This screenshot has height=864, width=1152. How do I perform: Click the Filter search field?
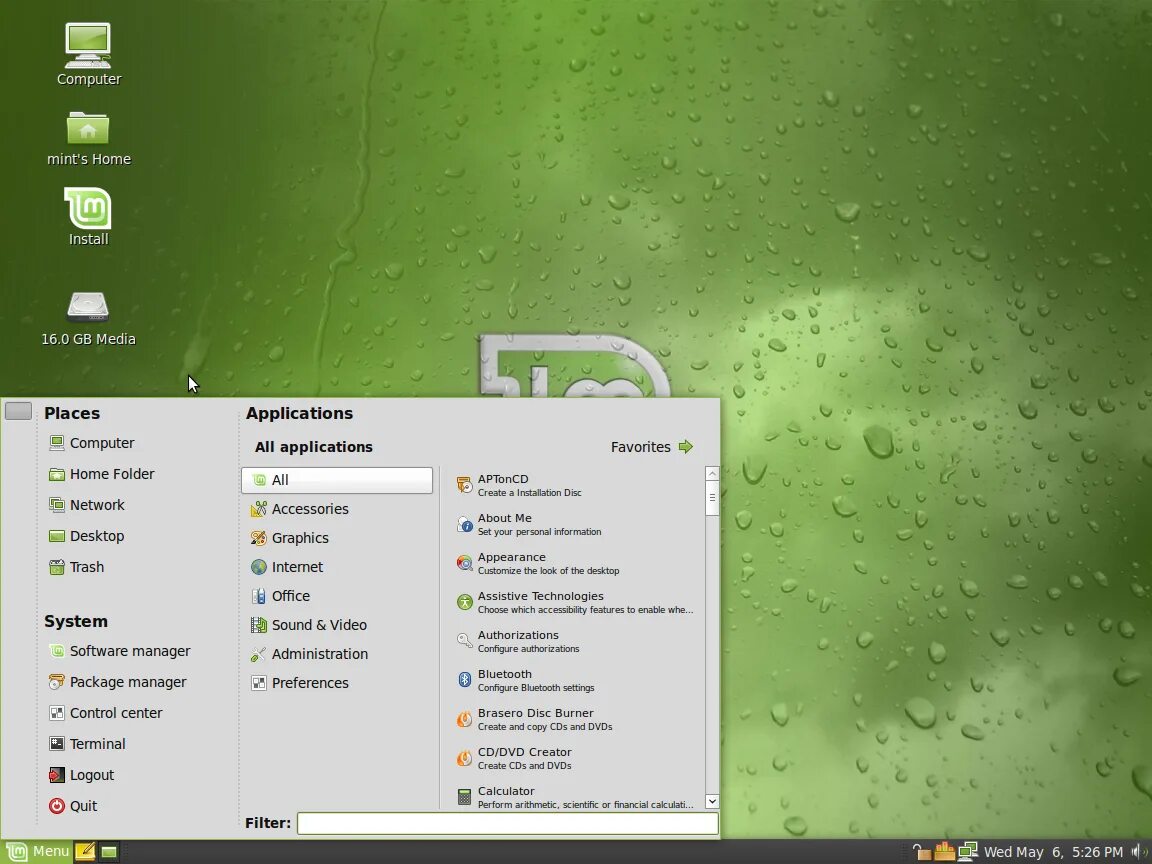point(508,823)
